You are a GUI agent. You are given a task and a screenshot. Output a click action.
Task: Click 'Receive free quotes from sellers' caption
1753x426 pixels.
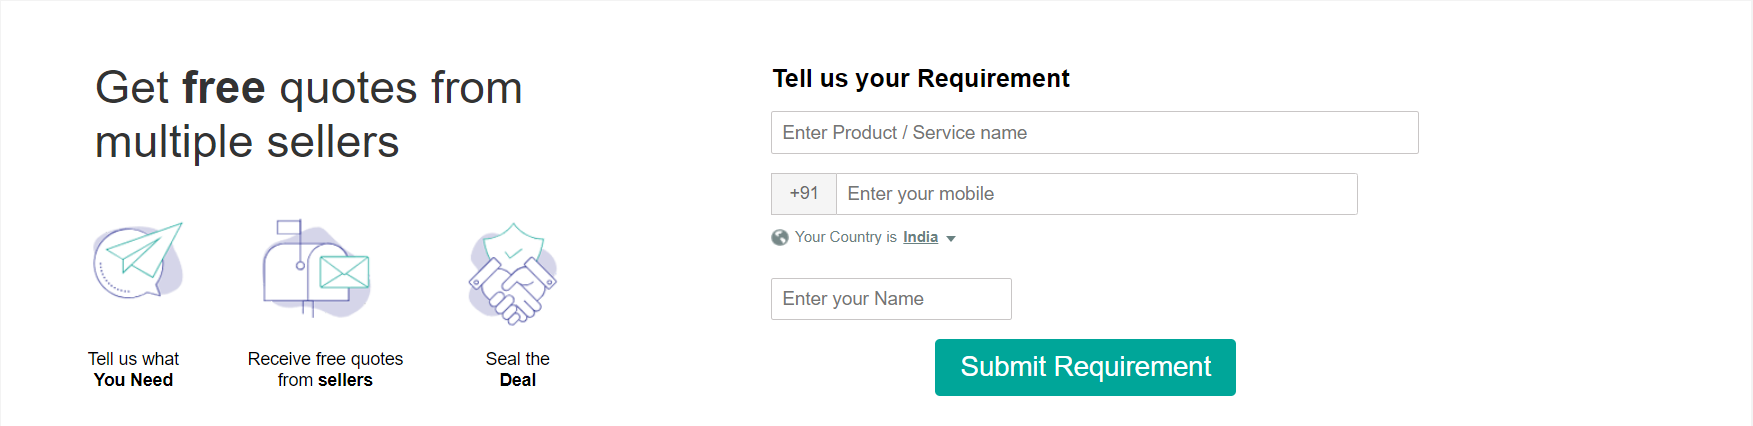tap(325, 369)
